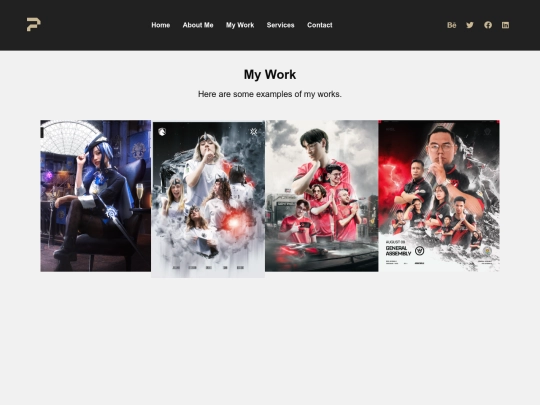Click the gold P logo in header
This screenshot has width=540, height=405.
34,25
